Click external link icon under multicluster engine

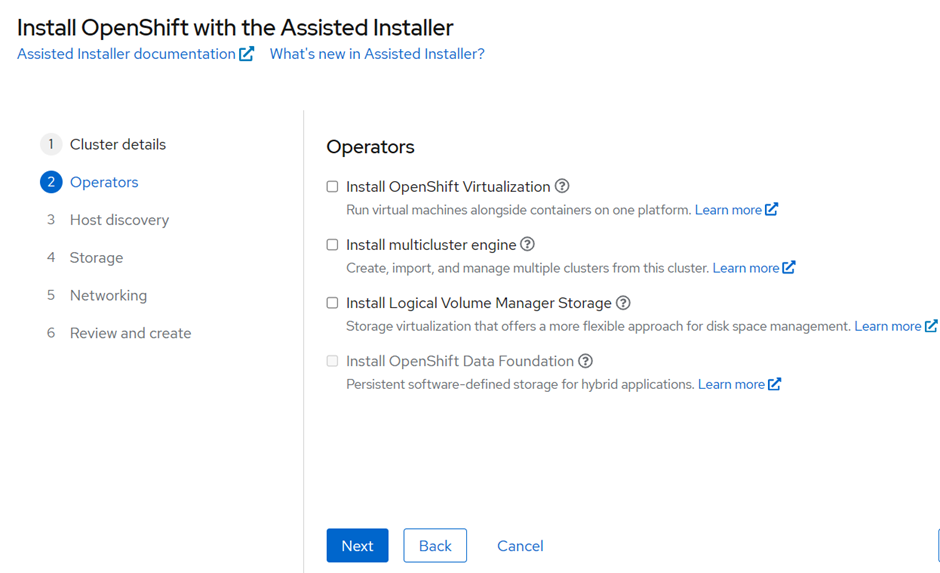coord(789,267)
